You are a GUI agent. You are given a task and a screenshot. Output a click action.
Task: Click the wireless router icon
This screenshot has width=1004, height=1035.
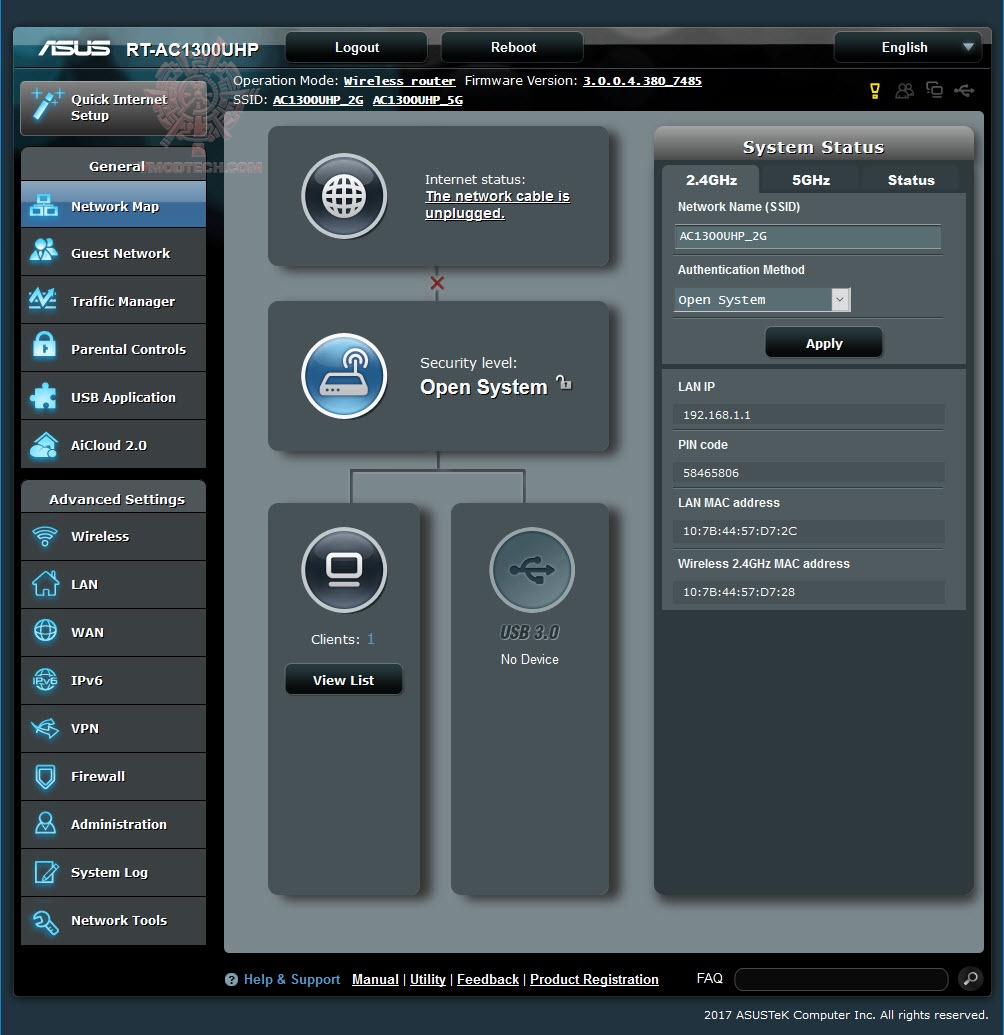pos(344,376)
